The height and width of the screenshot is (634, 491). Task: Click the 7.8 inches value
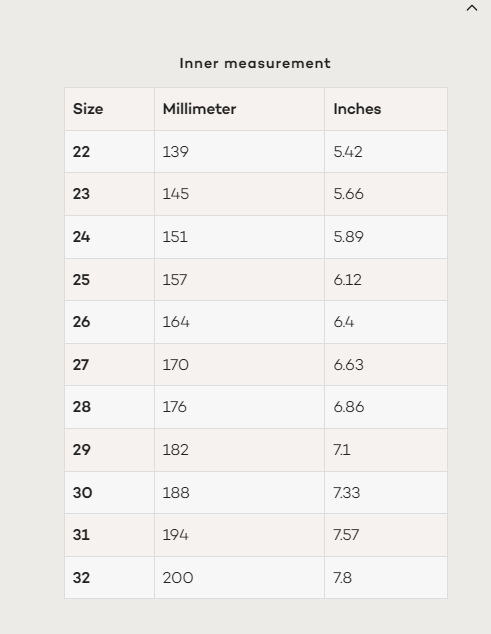pos(342,577)
